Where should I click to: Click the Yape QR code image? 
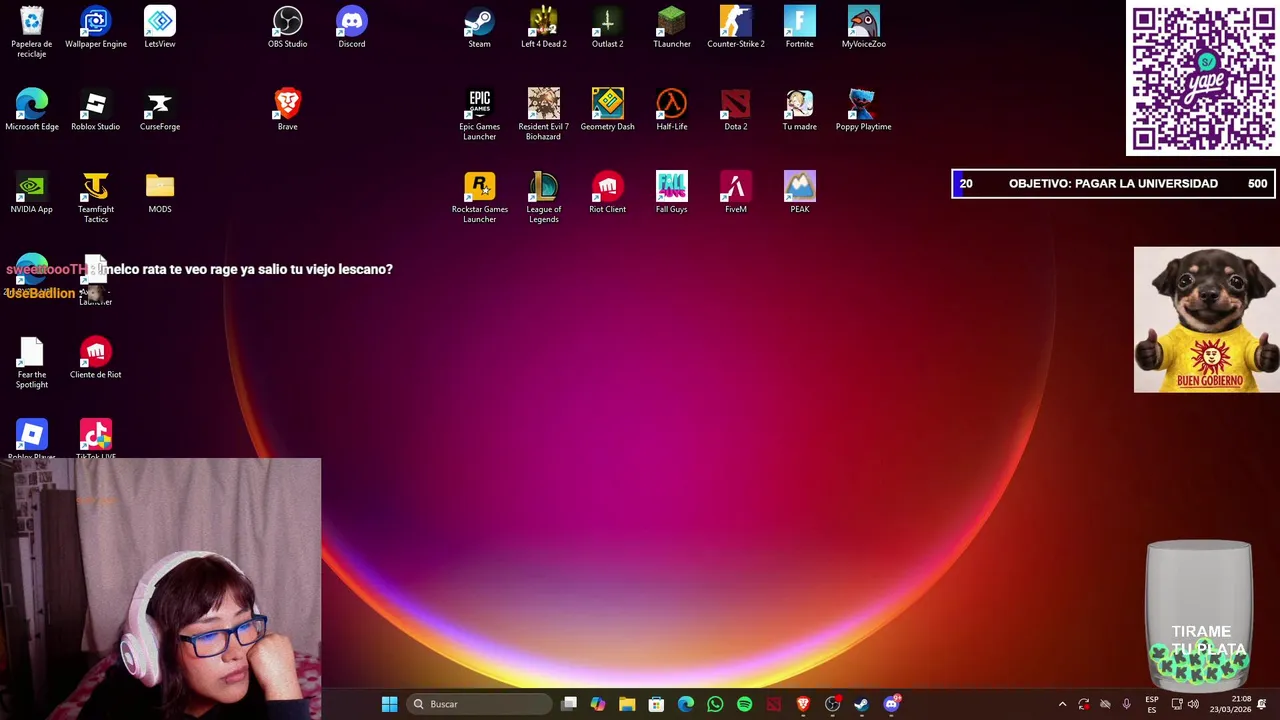pyautogui.click(x=1203, y=78)
